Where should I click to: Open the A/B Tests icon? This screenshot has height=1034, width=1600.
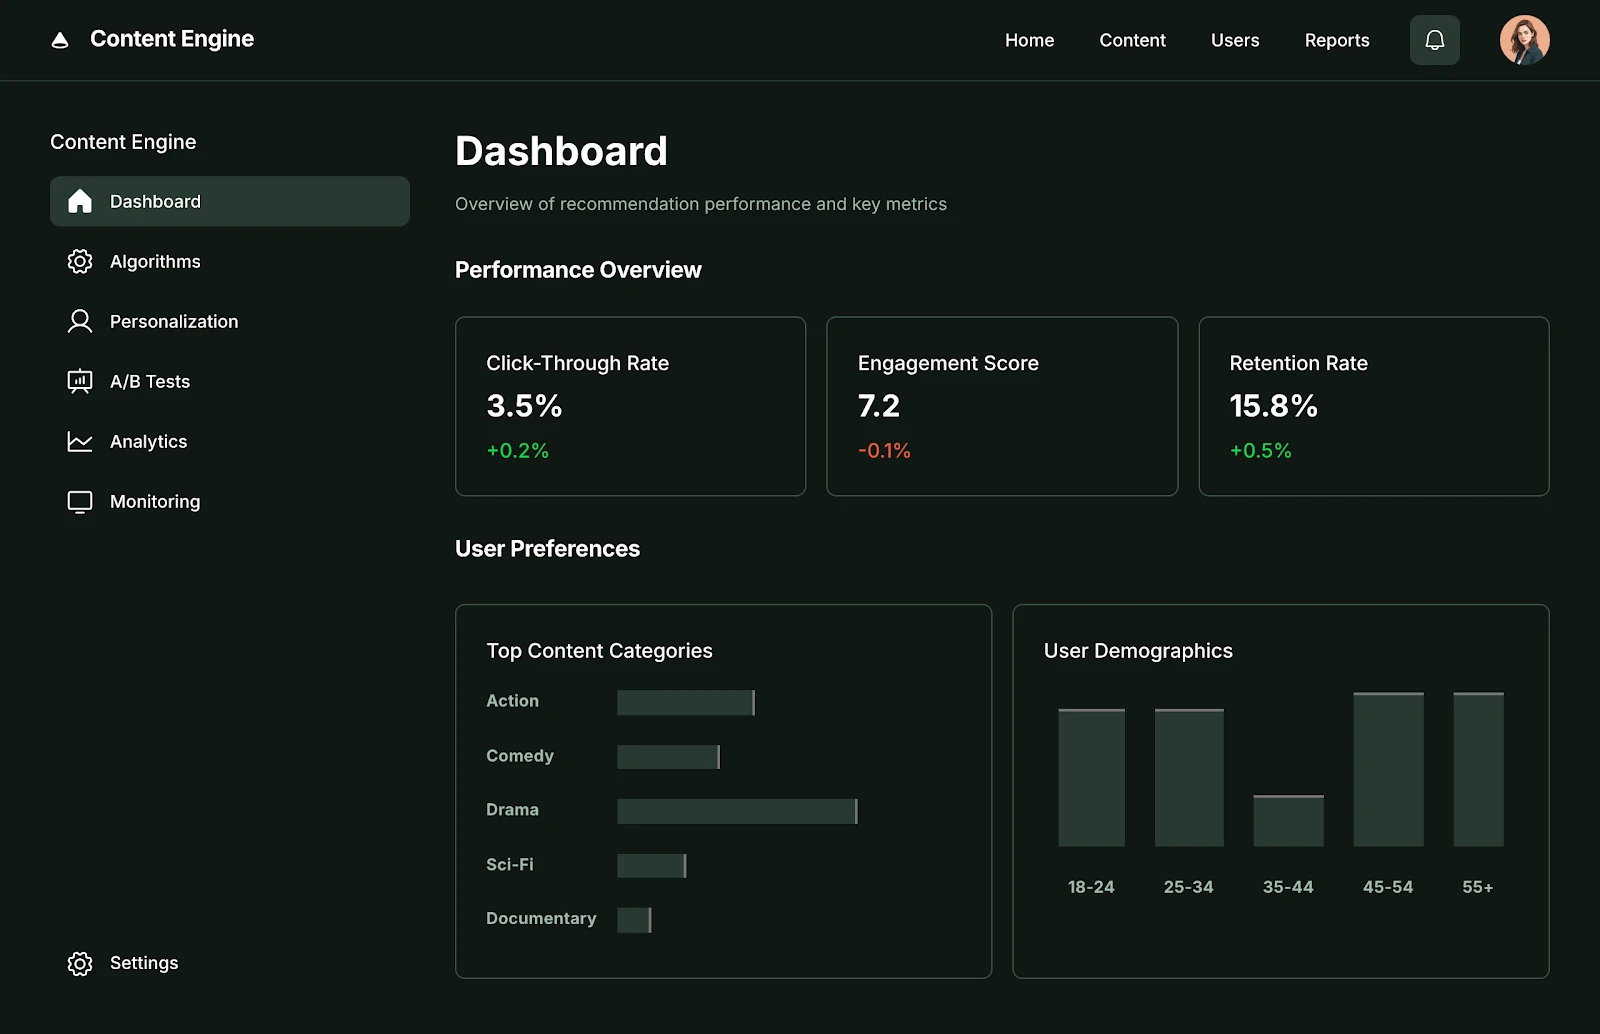click(79, 381)
